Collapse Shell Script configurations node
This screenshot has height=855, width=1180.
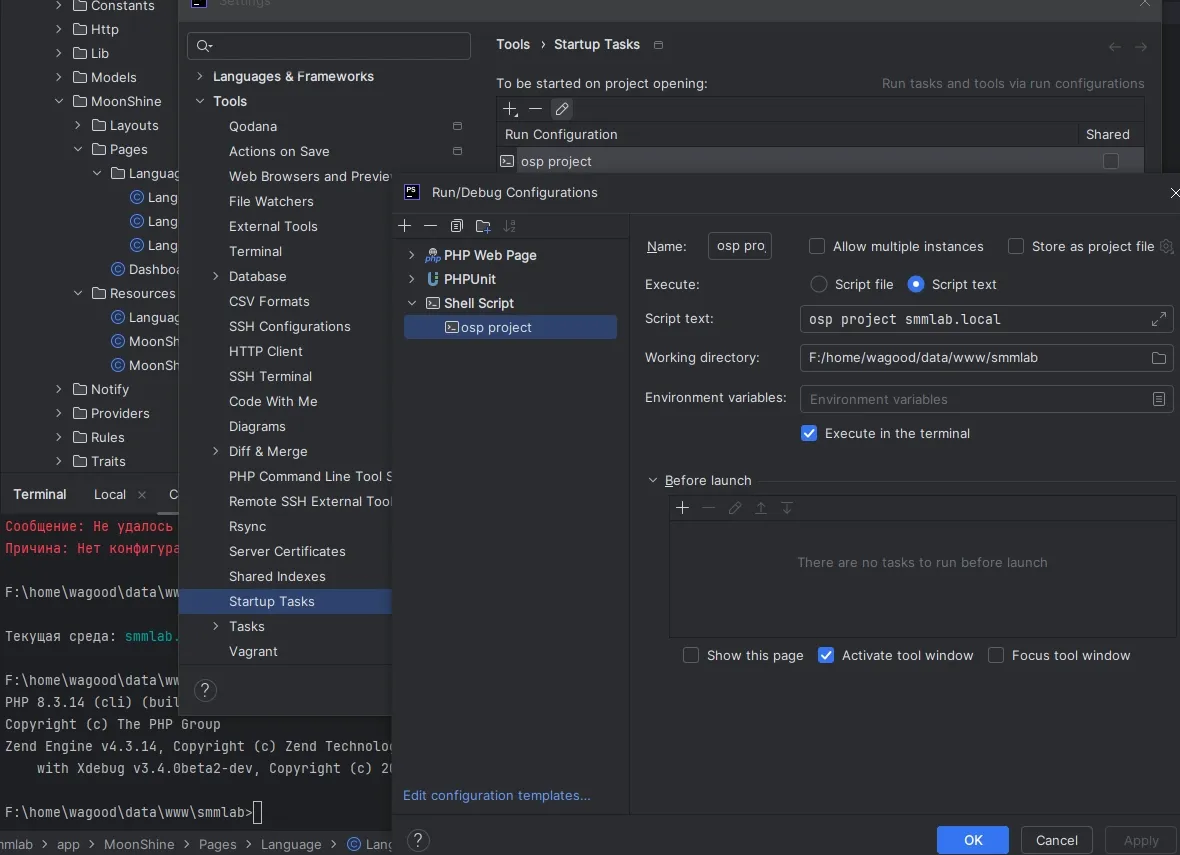412,303
